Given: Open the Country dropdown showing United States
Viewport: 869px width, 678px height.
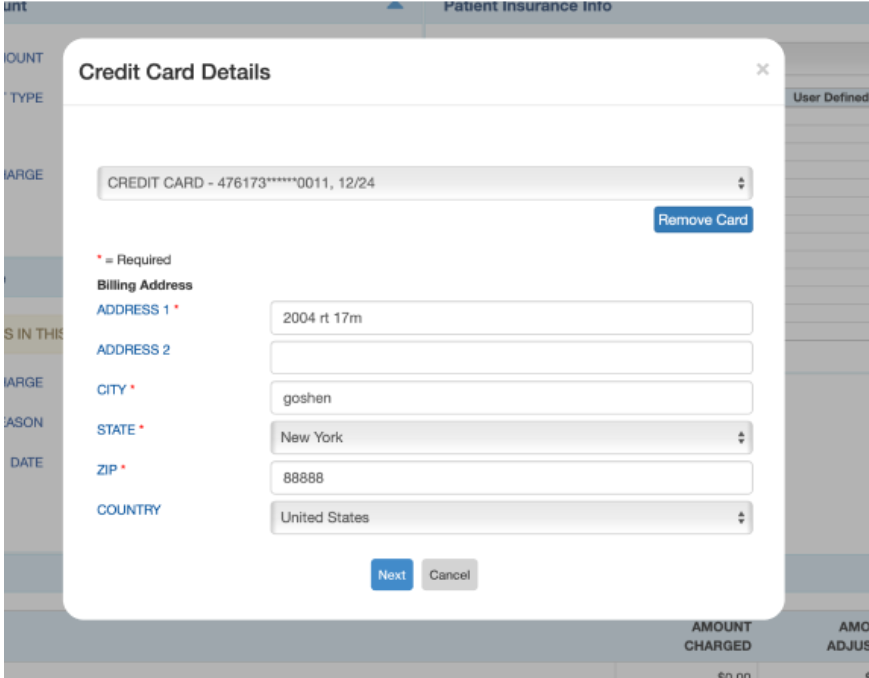Looking at the screenshot, I should click(510, 518).
